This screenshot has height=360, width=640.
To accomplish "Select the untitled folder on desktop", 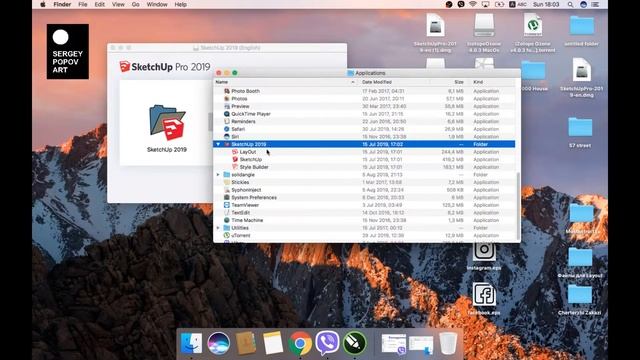I will [x=582, y=31].
